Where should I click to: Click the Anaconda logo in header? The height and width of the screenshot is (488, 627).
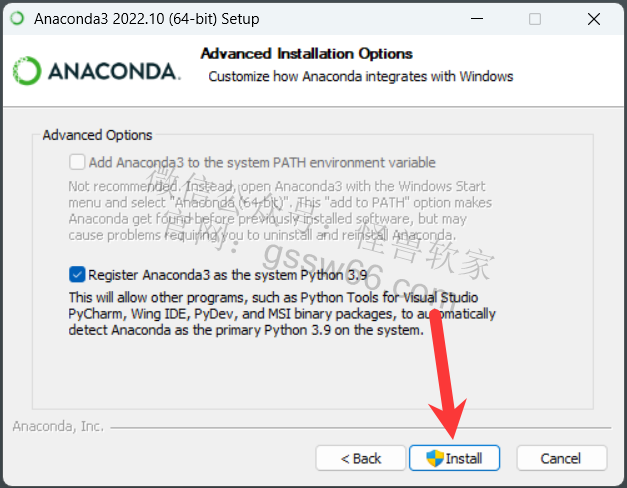tap(97, 71)
